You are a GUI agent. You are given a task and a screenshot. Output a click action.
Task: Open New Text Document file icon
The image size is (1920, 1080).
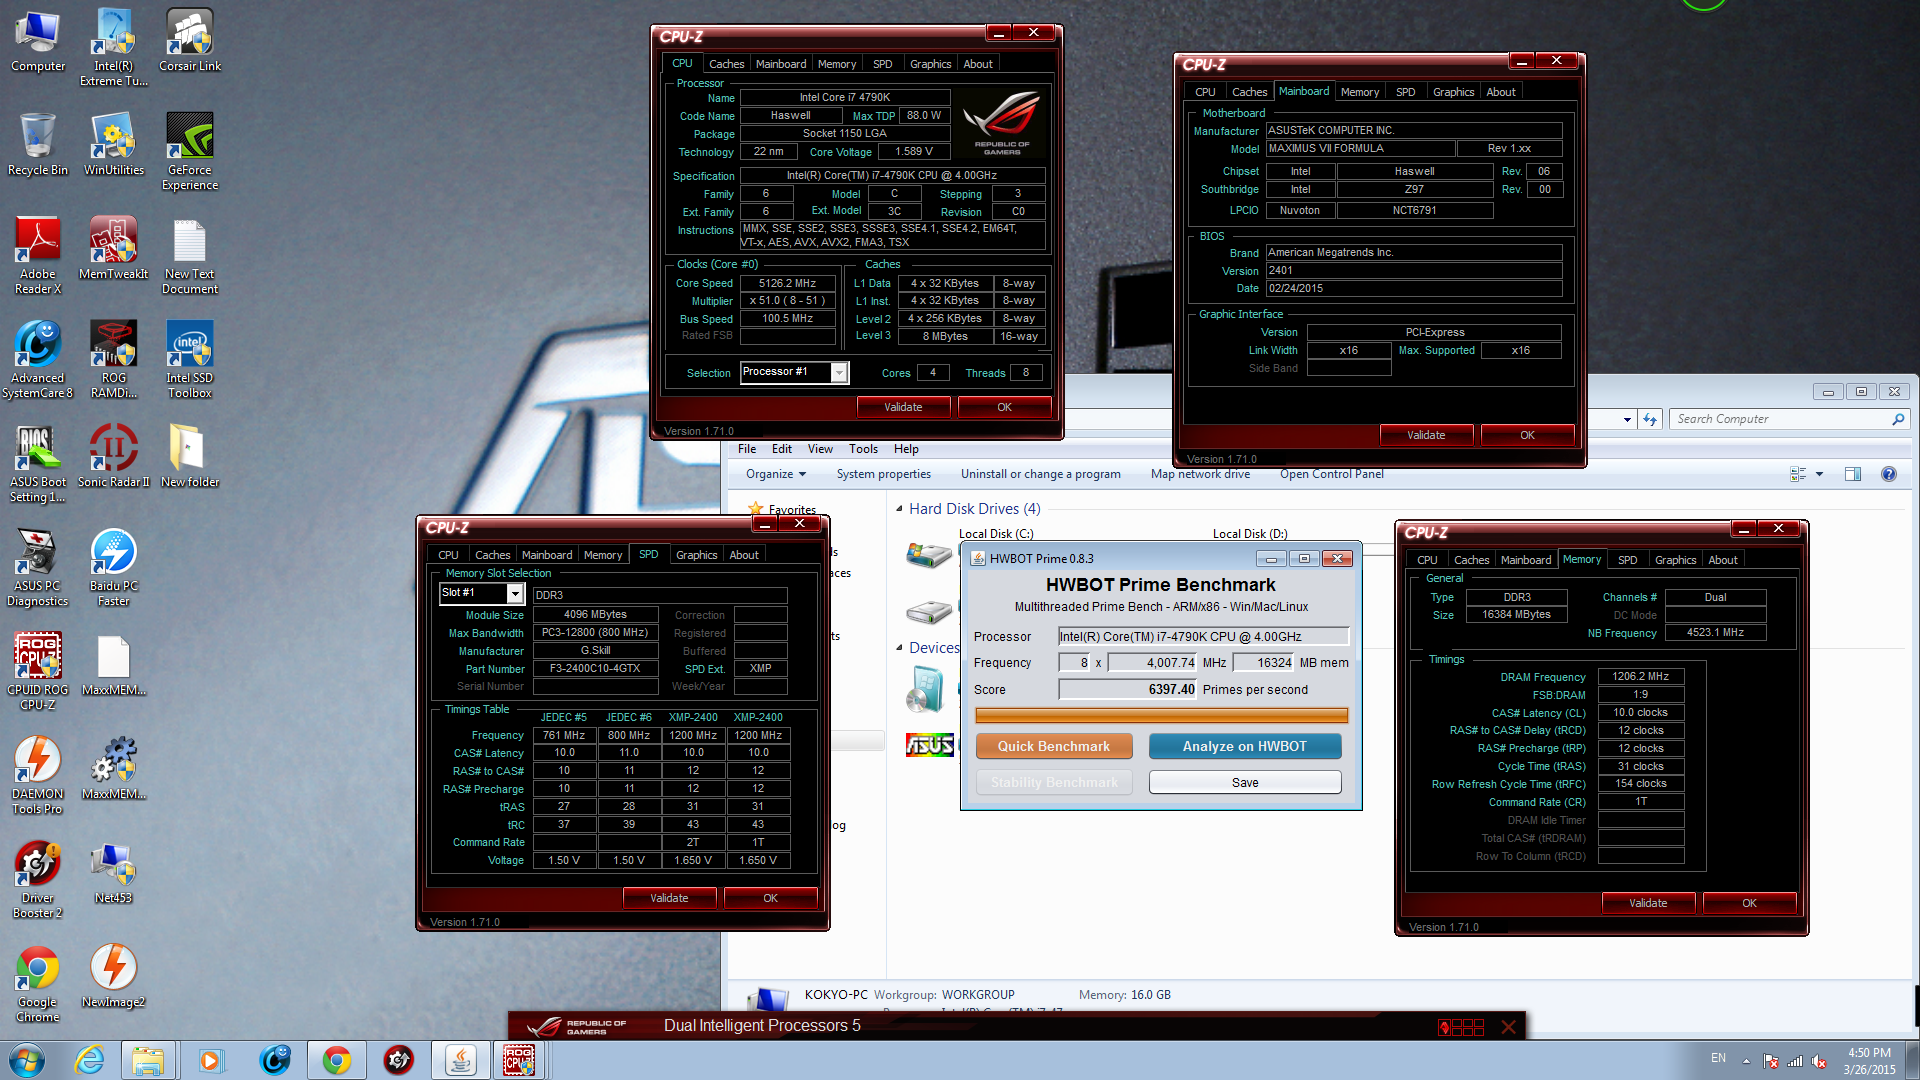pos(190,256)
